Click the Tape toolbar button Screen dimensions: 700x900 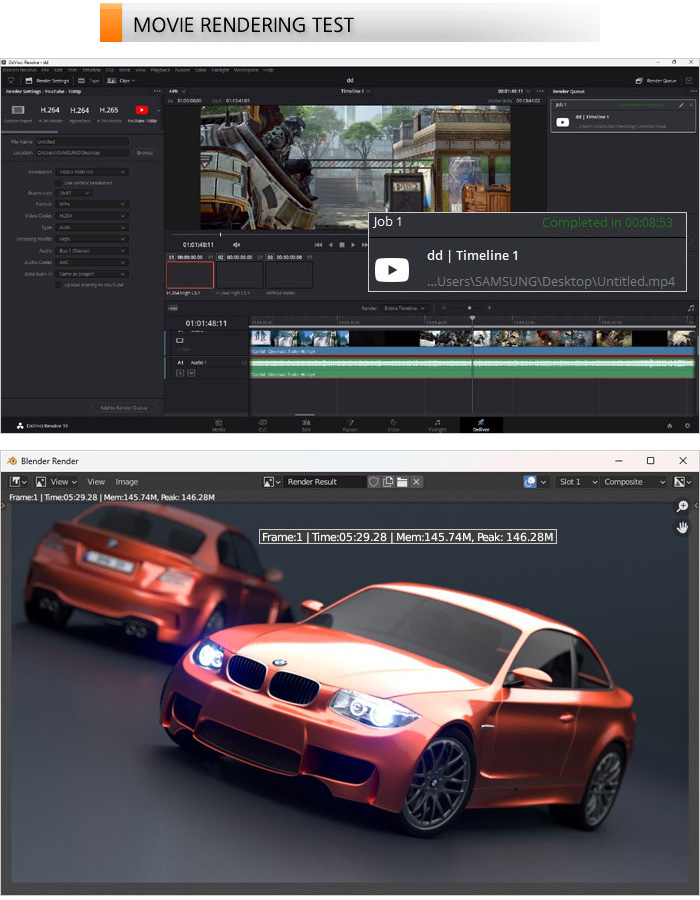point(89,81)
